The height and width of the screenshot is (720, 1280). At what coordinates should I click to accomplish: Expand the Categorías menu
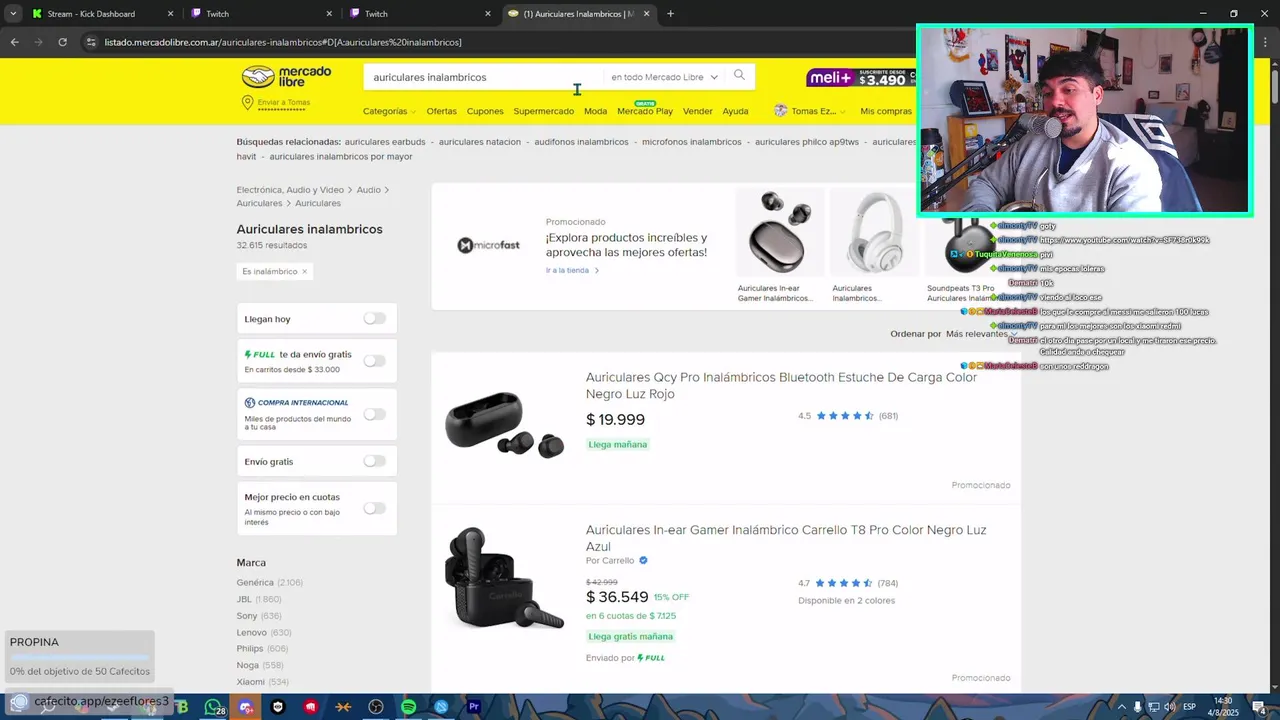pos(389,111)
